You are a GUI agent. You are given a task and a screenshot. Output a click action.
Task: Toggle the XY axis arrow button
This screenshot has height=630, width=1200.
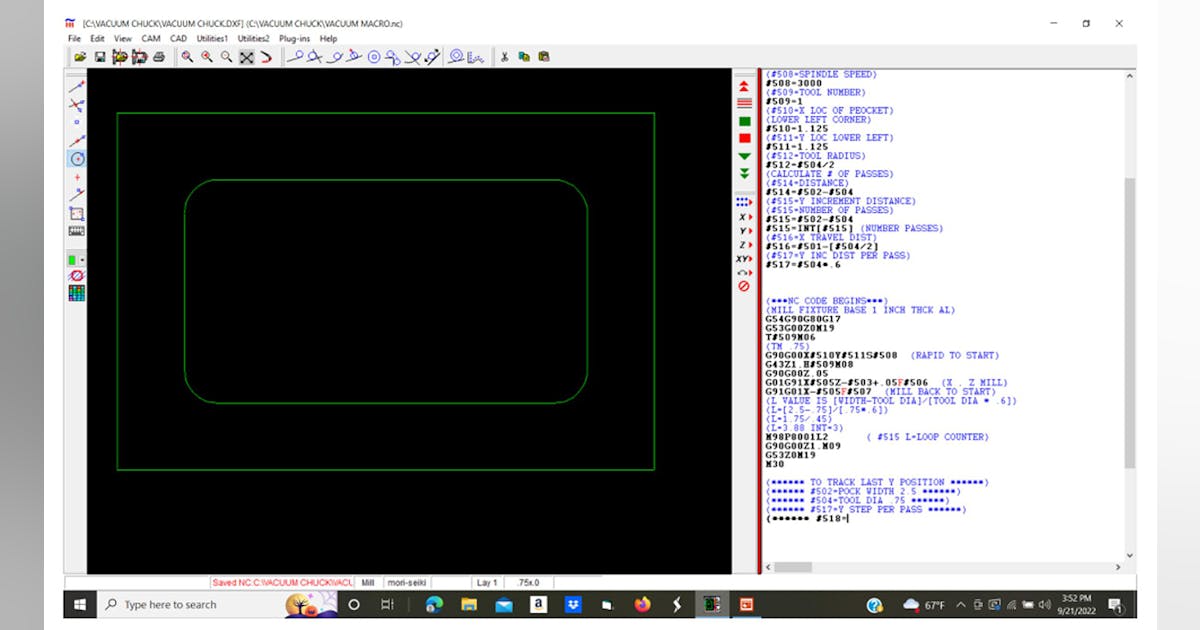[x=744, y=259]
